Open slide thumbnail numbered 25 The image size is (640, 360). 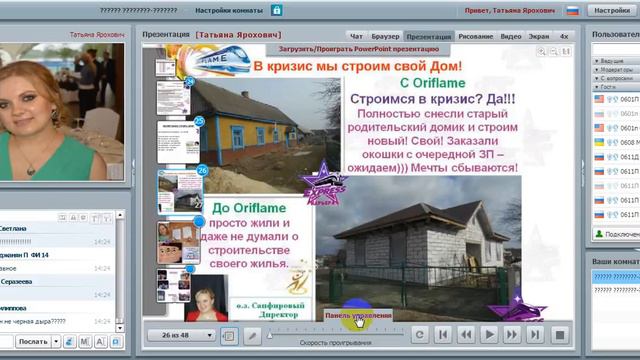[x=178, y=142]
